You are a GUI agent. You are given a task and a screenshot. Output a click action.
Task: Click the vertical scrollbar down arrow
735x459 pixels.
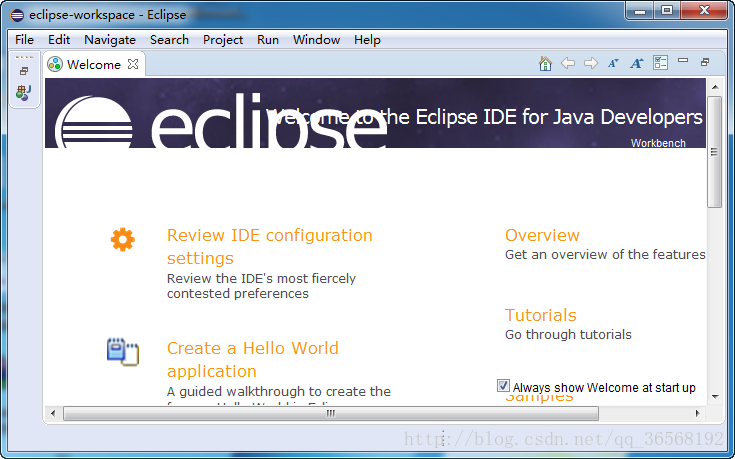pos(715,397)
